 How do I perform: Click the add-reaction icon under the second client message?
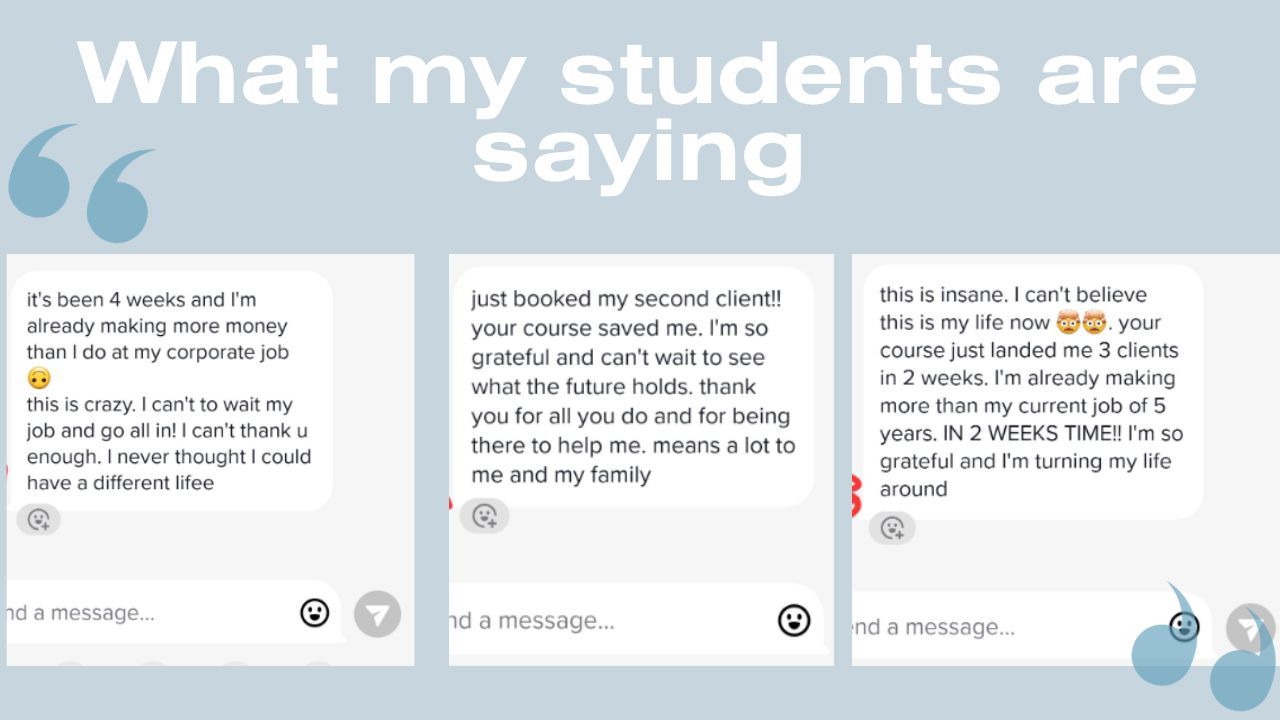pos(484,515)
